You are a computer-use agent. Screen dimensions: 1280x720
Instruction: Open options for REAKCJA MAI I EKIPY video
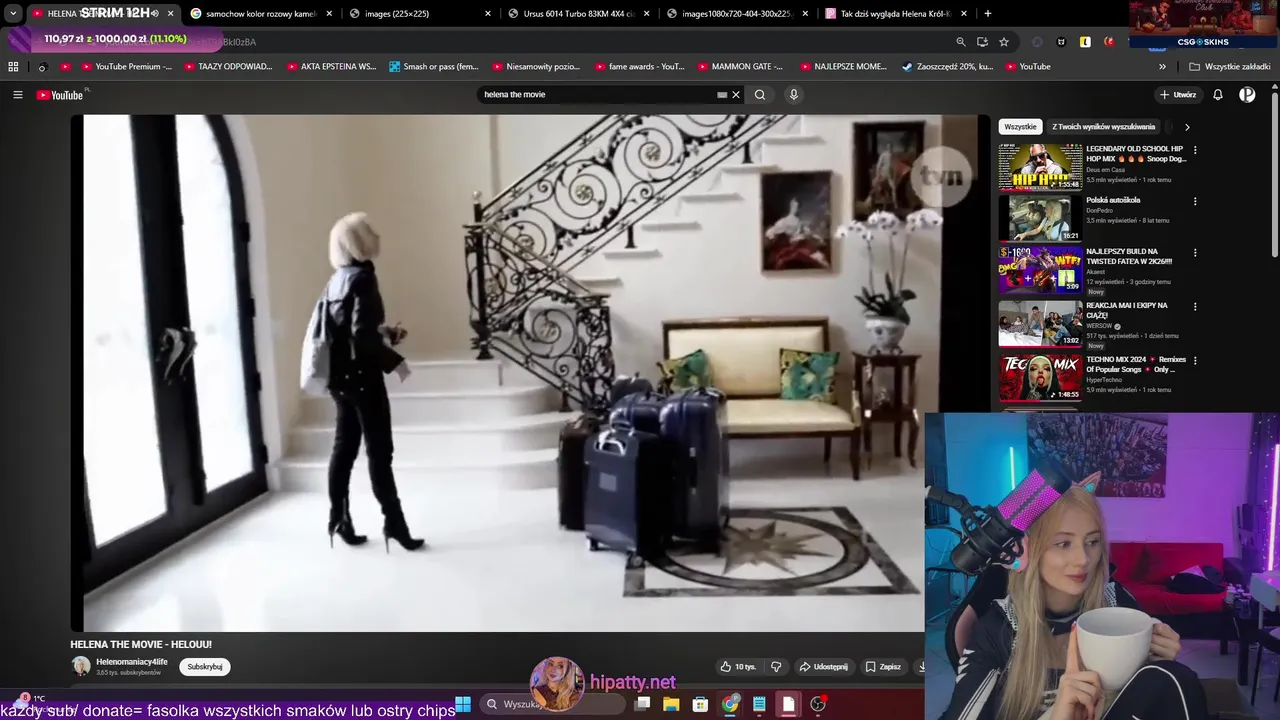1195,307
